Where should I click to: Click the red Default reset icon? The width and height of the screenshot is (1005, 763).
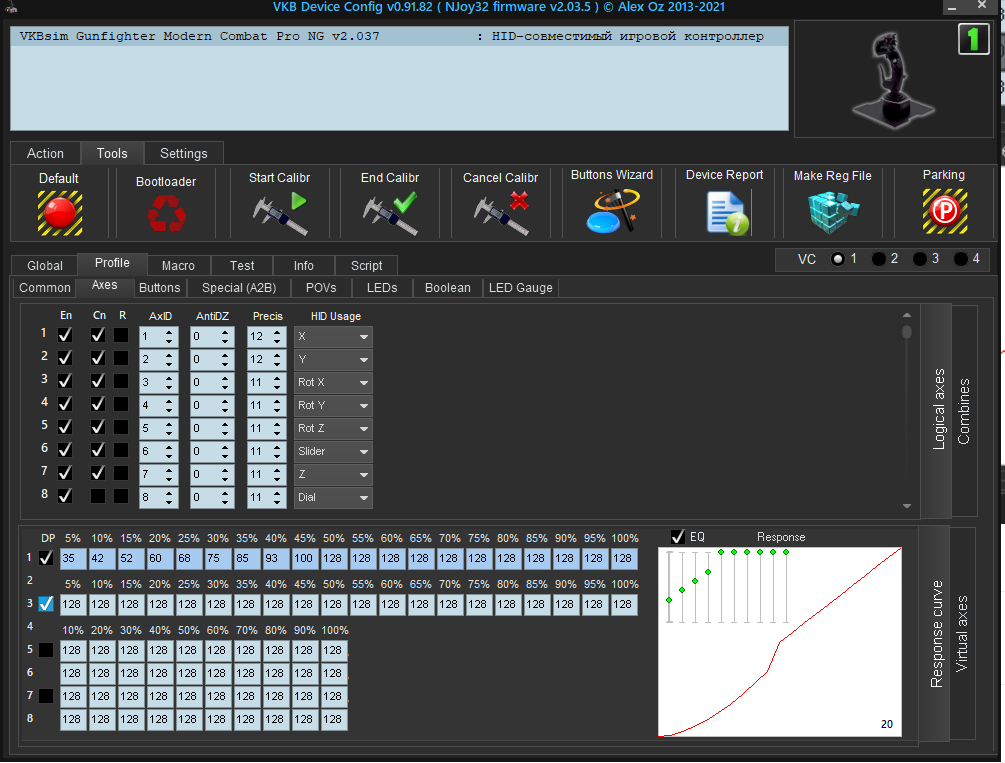point(59,212)
